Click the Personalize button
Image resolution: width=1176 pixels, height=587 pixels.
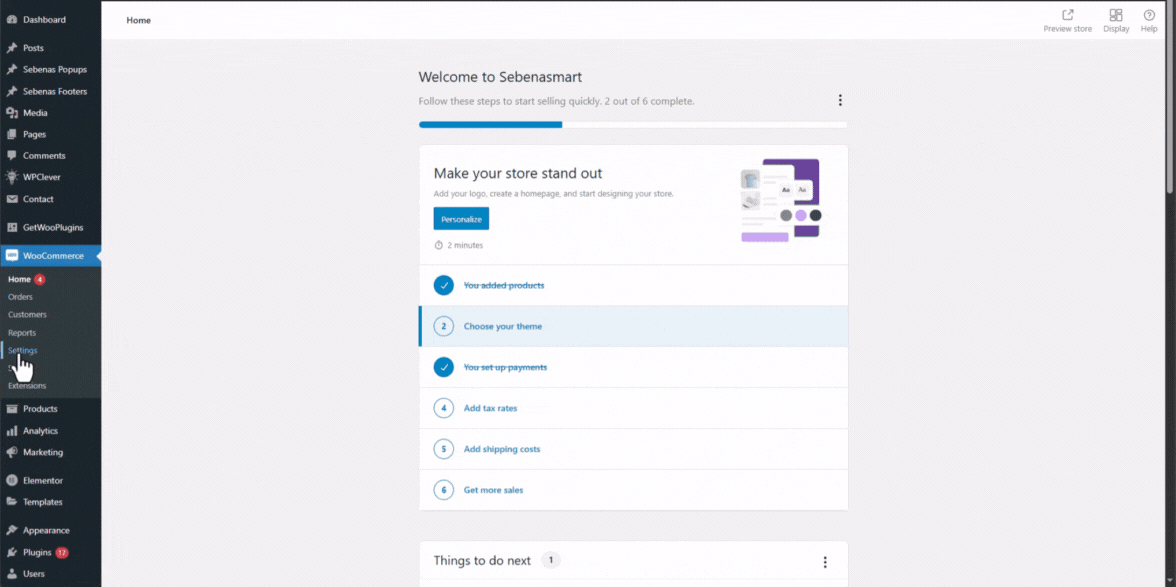(x=461, y=219)
